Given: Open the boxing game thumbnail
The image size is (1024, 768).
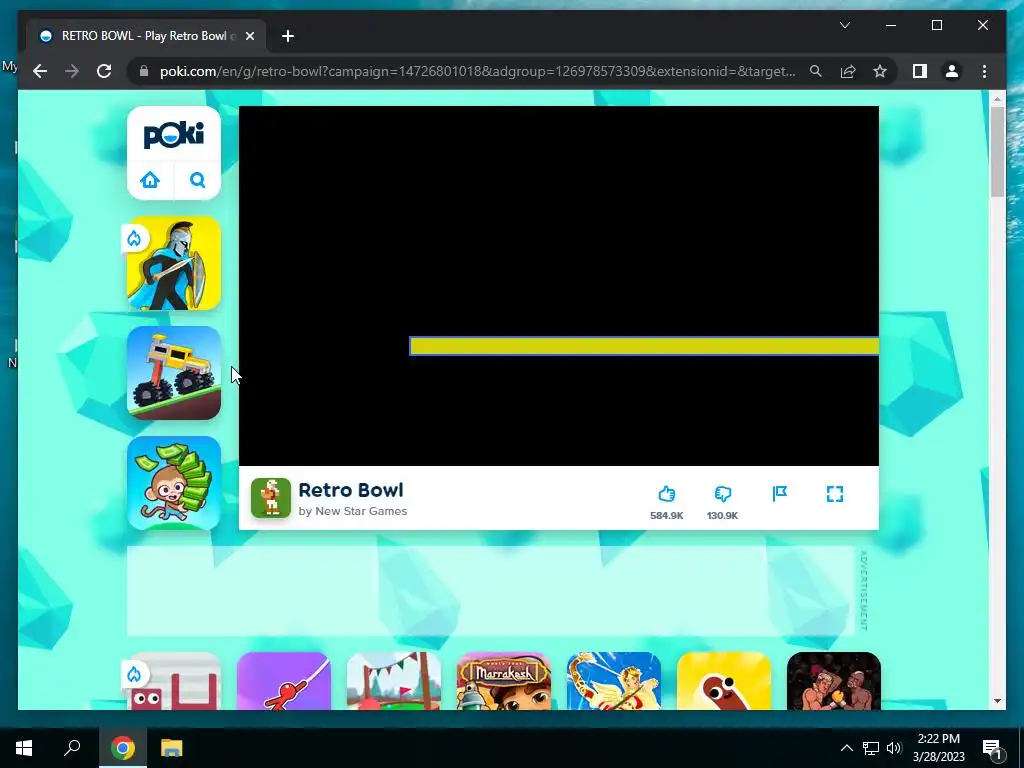Looking at the screenshot, I should [x=834, y=680].
